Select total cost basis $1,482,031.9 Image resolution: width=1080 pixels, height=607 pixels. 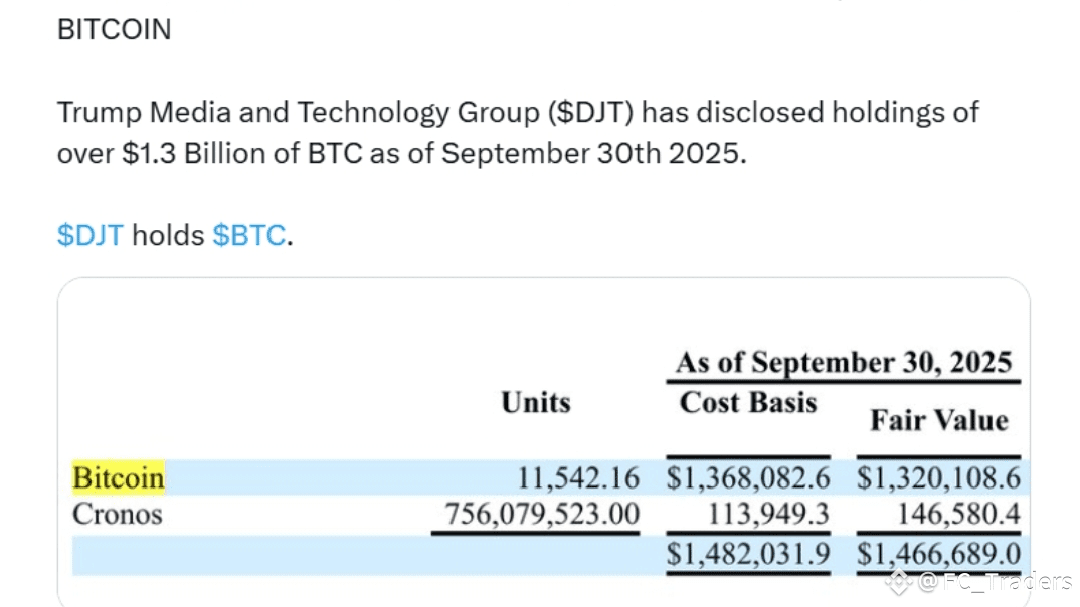pyautogui.click(x=748, y=553)
